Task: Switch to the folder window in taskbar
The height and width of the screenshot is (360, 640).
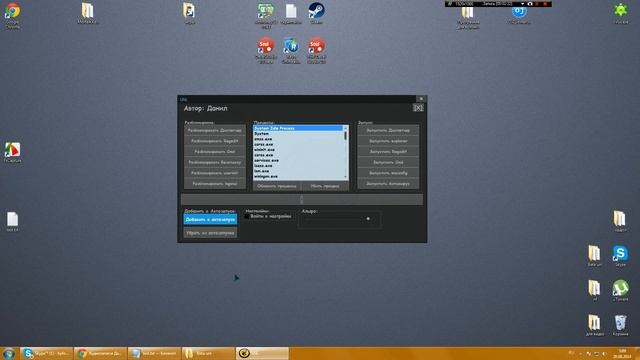Action: [208, 353]
